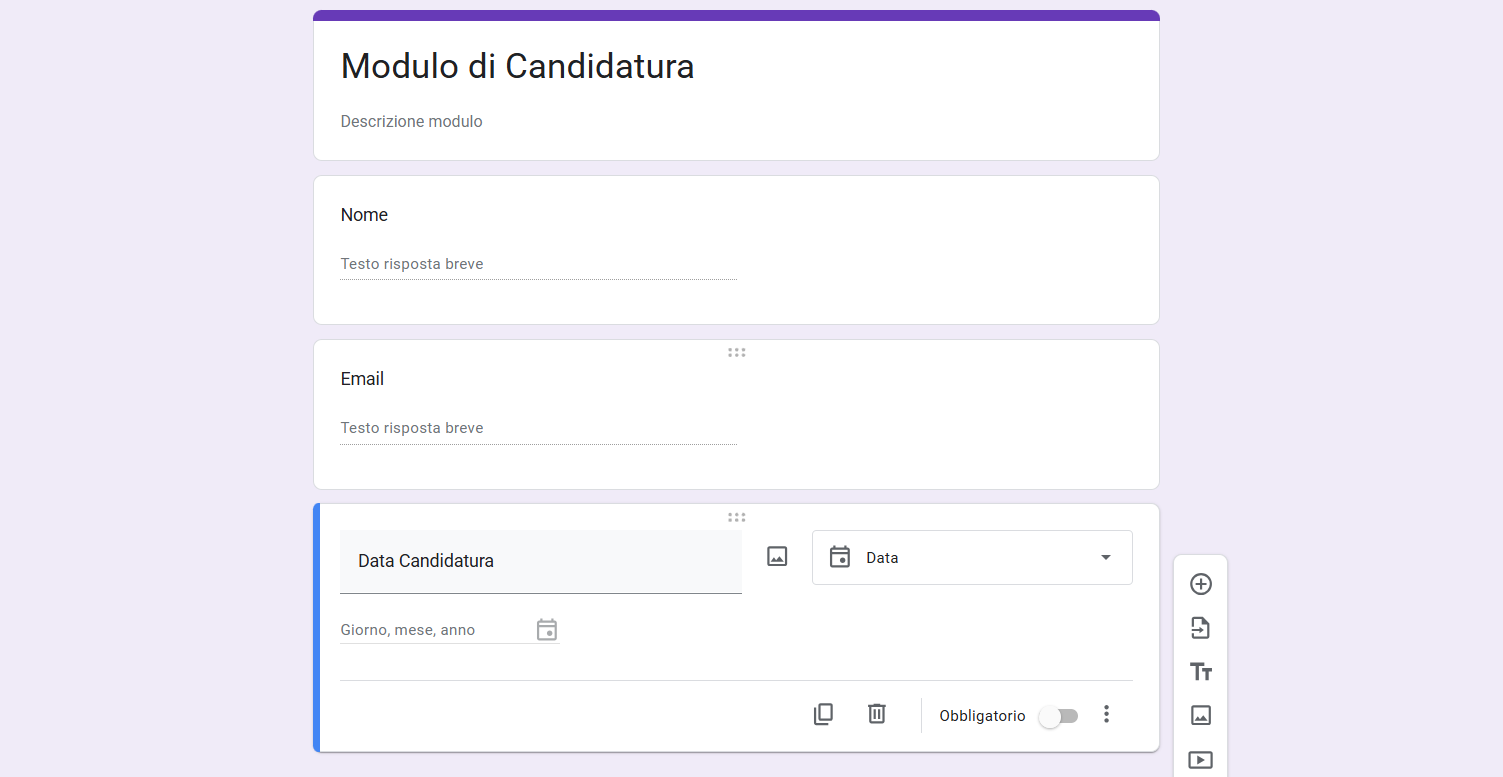1503x777 pixels.
Task: Click the Descrizione modulo field
Action: click(x=412, y=121)
